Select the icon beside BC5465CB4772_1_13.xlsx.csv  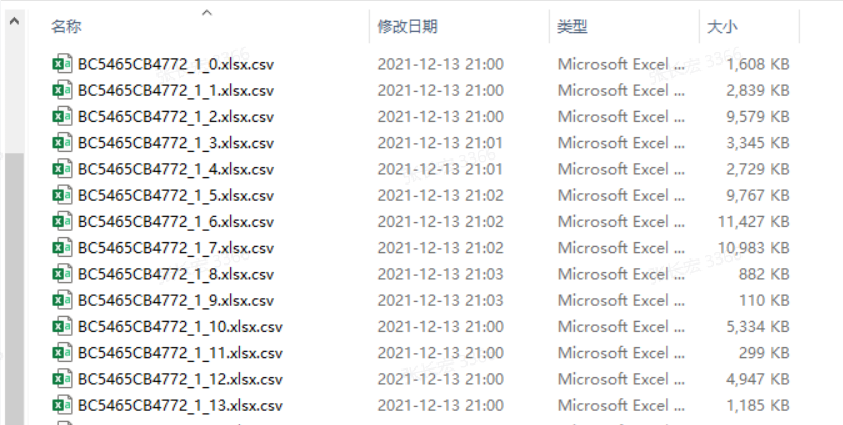62,406
